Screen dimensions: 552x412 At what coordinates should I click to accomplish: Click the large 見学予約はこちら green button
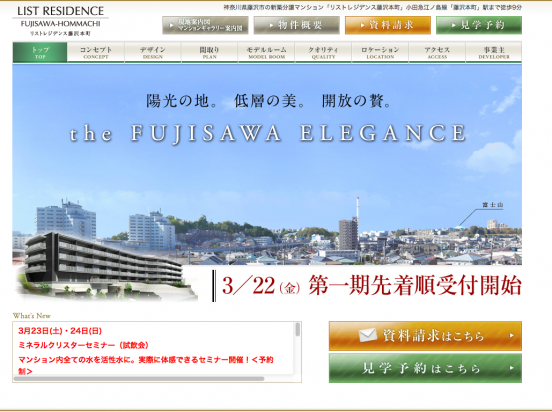coord(425,368)
